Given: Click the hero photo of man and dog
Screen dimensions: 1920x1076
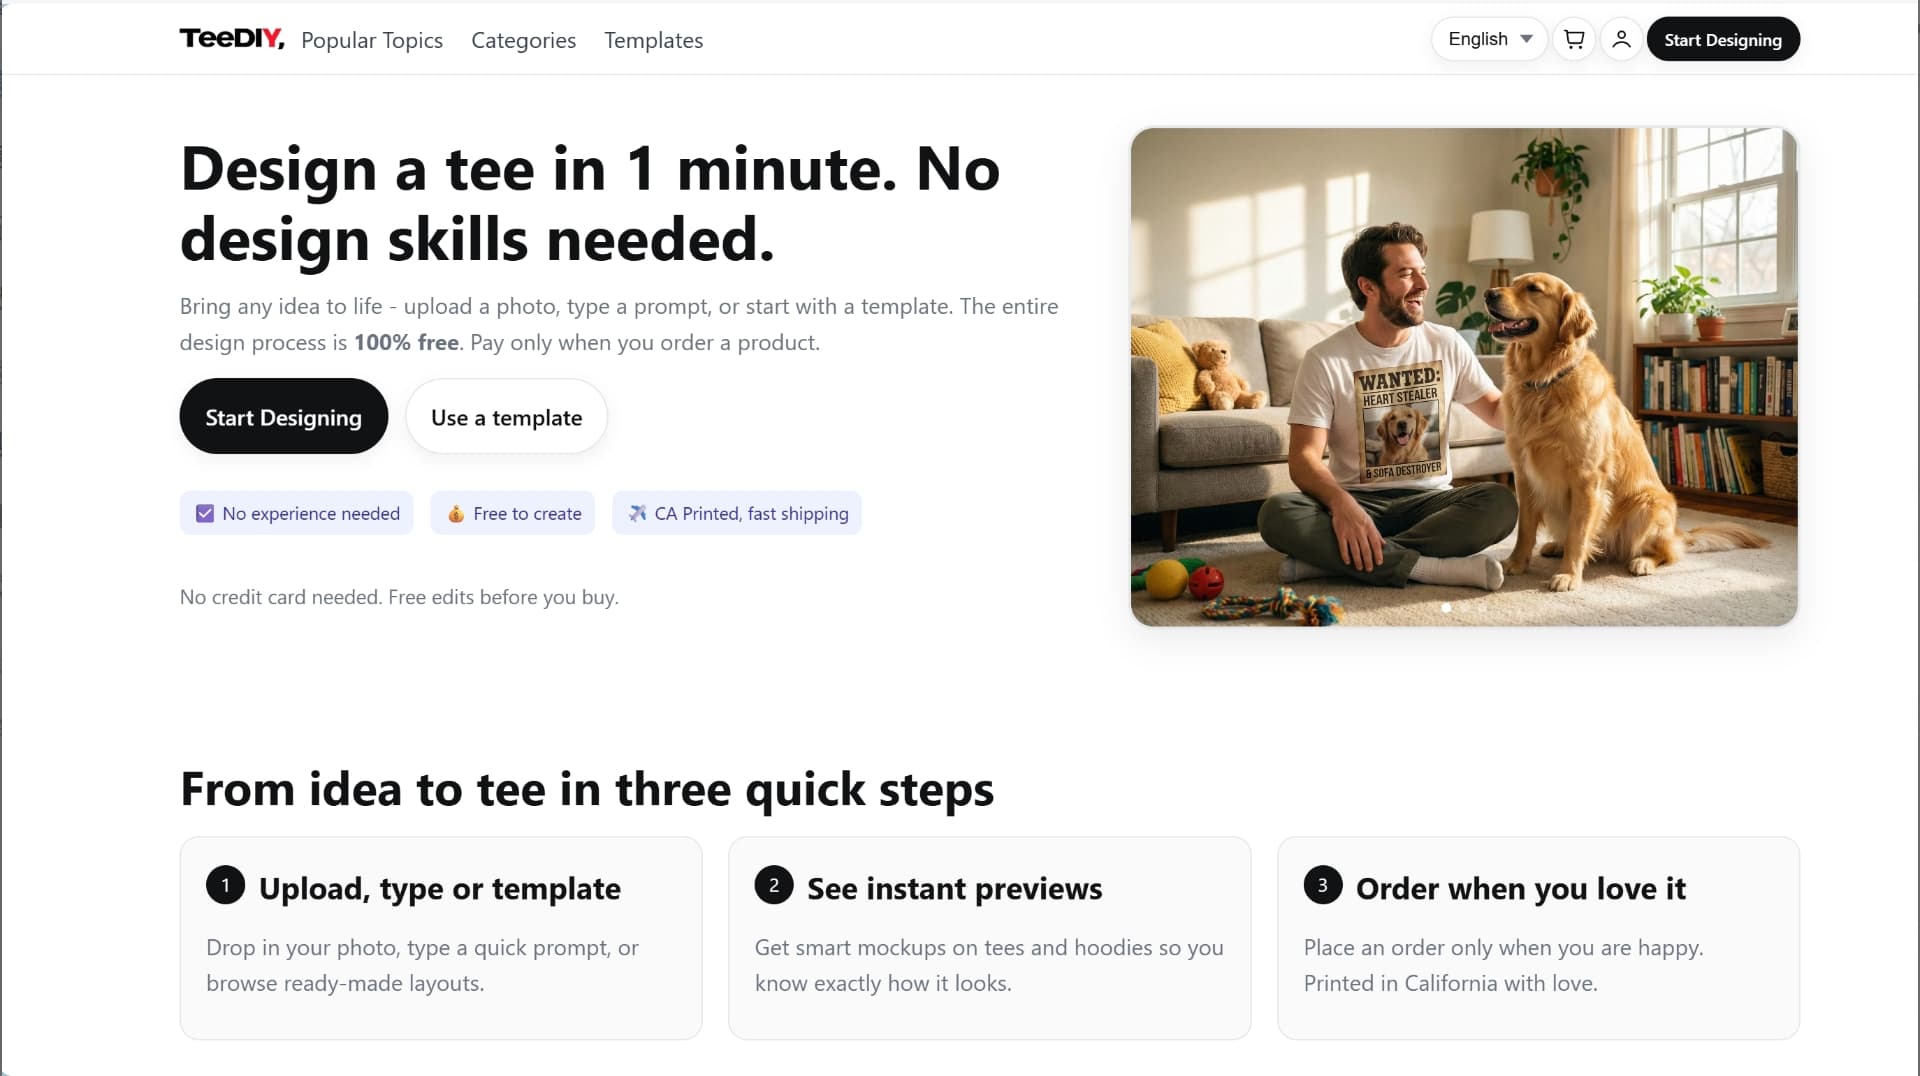Looking at the screenshot, I should click(1463, 375).
